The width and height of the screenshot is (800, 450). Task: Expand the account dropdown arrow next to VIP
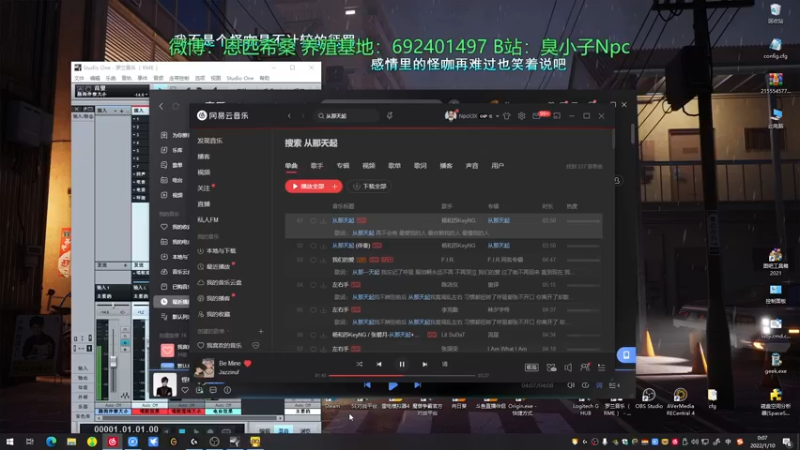pyautogui.click(x=497, y=116)
